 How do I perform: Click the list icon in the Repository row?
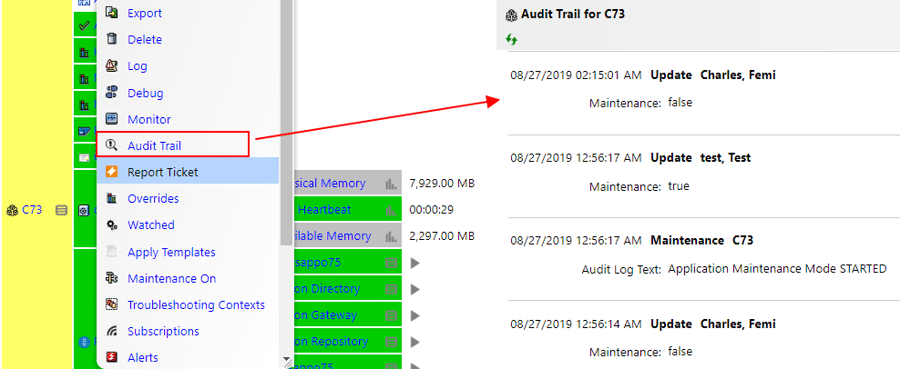pyautogui.click(x=391, y=342)
